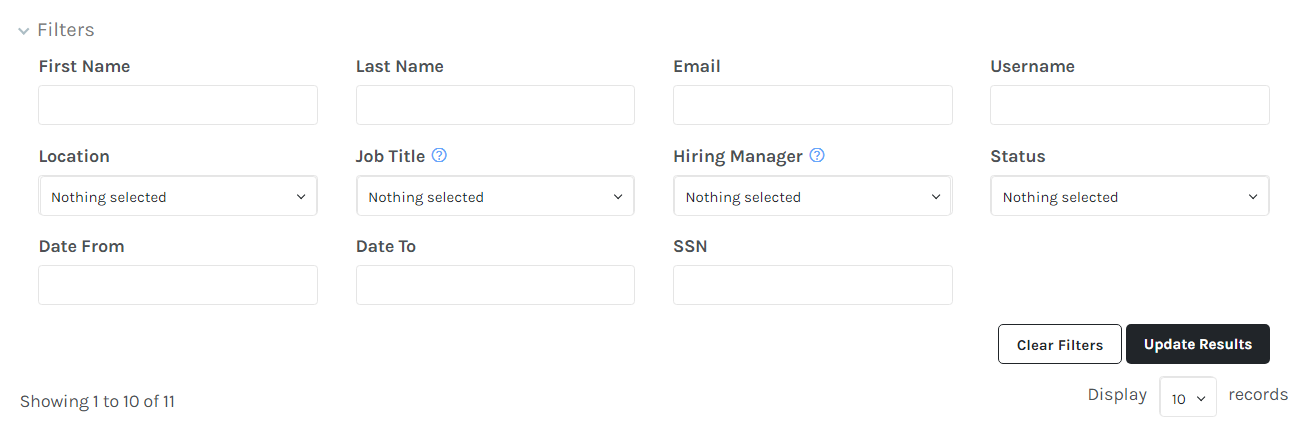This screenshot has height=425, width=1303.
Task: Click the SSN label
Action: (x=690, y=246)
